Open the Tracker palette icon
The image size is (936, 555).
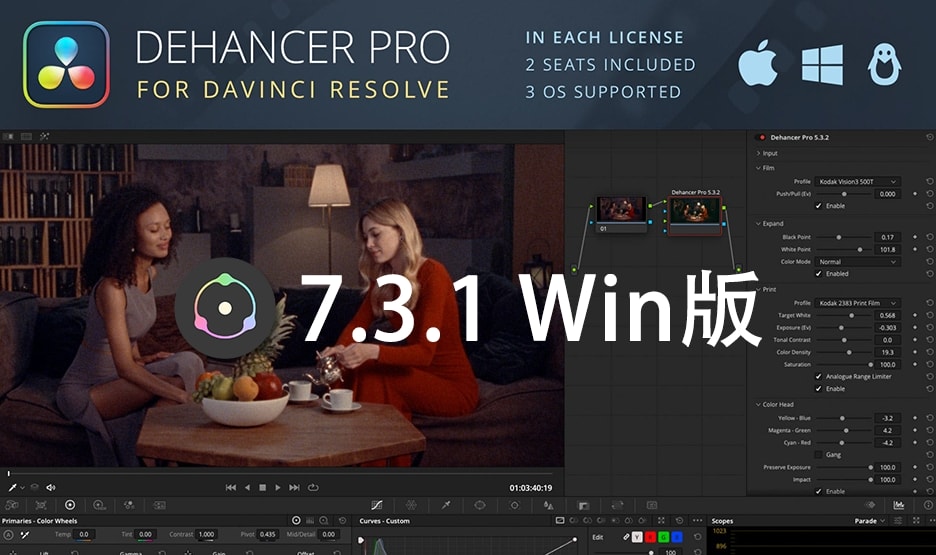(x=514, y=505)
